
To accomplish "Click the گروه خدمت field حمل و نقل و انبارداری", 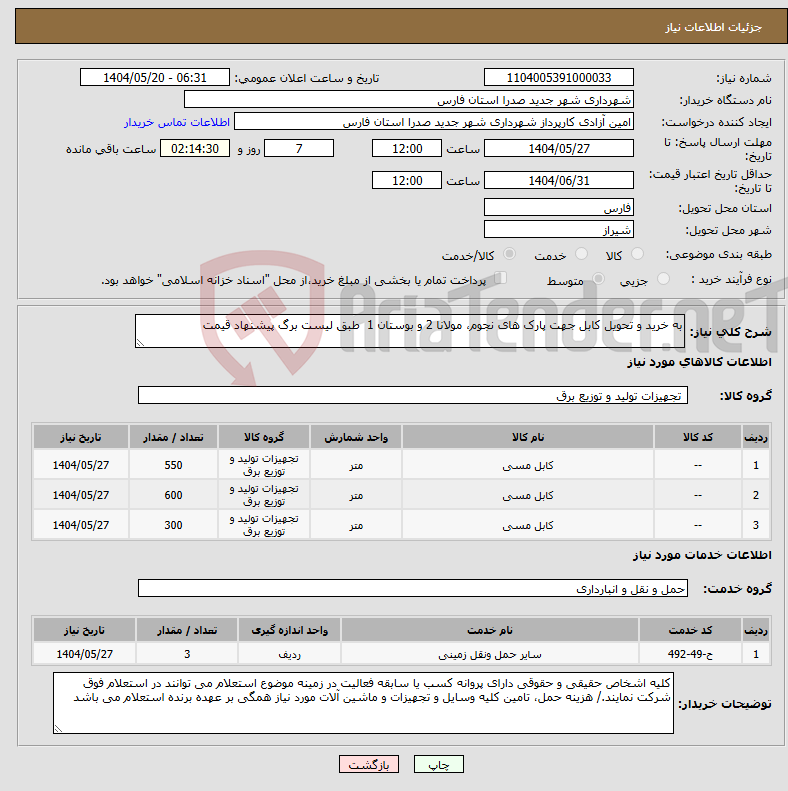I will [413, 589].
